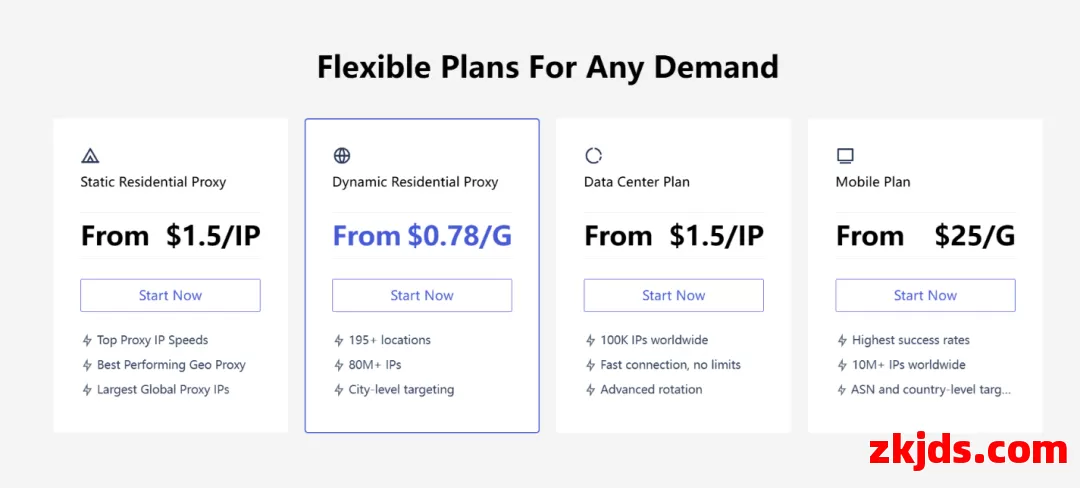This screenshot has width=1080, height=488.
Task: Click lightning icon beside Top Proxy IP Speeds
Action: (87, 340)
